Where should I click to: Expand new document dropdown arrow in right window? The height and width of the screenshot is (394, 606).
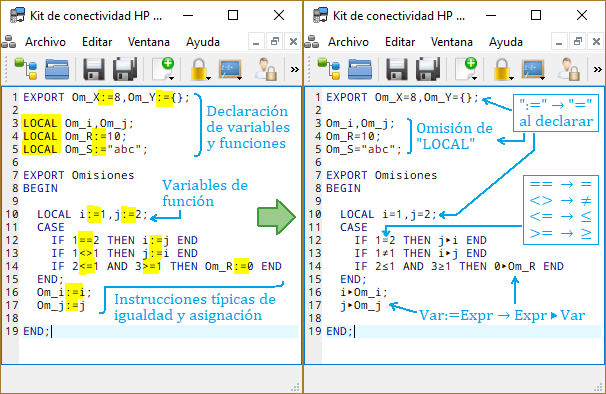click(475, 78)
